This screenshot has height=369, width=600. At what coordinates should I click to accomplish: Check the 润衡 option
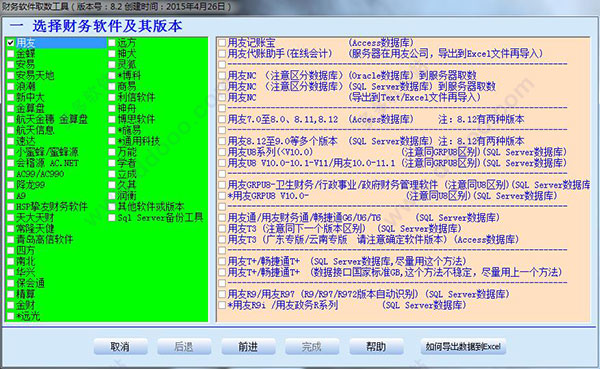point(112,196)
